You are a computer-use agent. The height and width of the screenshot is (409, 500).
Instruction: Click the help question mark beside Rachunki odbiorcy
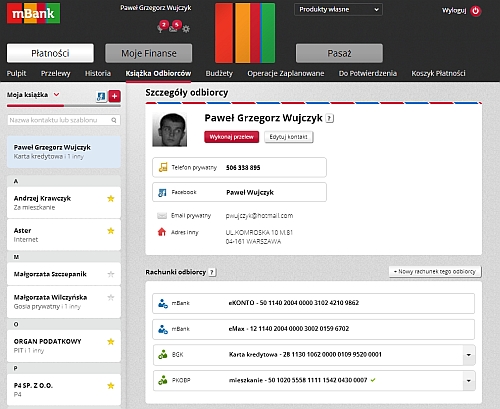212,272
